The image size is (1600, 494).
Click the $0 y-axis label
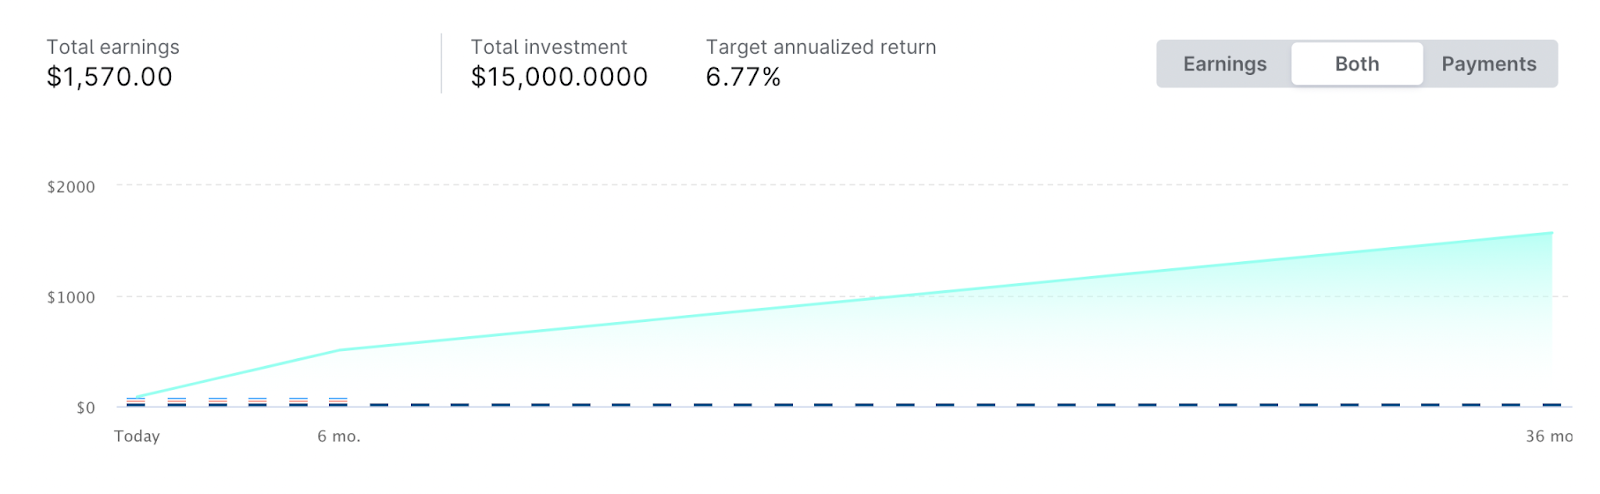86,407
